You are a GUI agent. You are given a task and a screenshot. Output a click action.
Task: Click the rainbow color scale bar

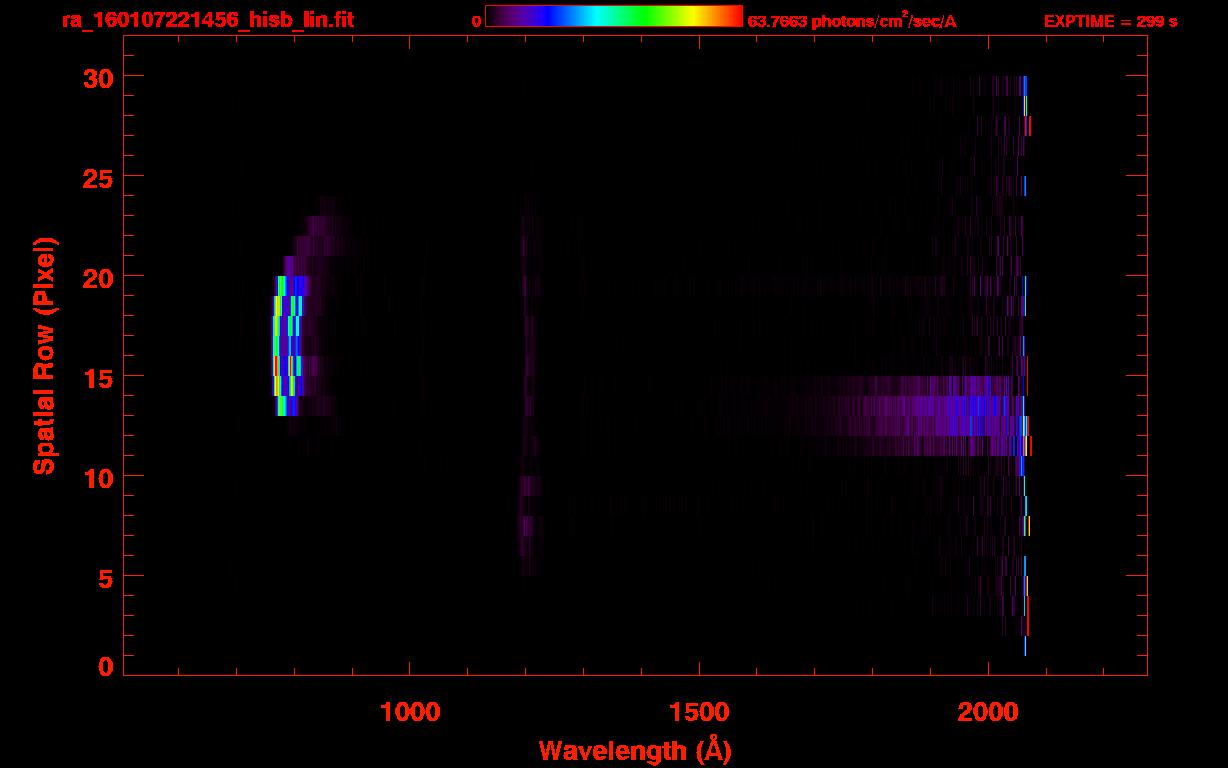(x=614, y=16)
